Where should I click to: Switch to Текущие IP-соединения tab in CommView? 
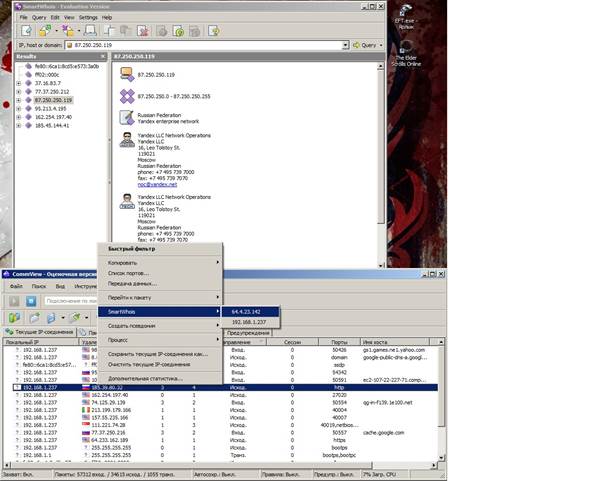pos(39,332)
